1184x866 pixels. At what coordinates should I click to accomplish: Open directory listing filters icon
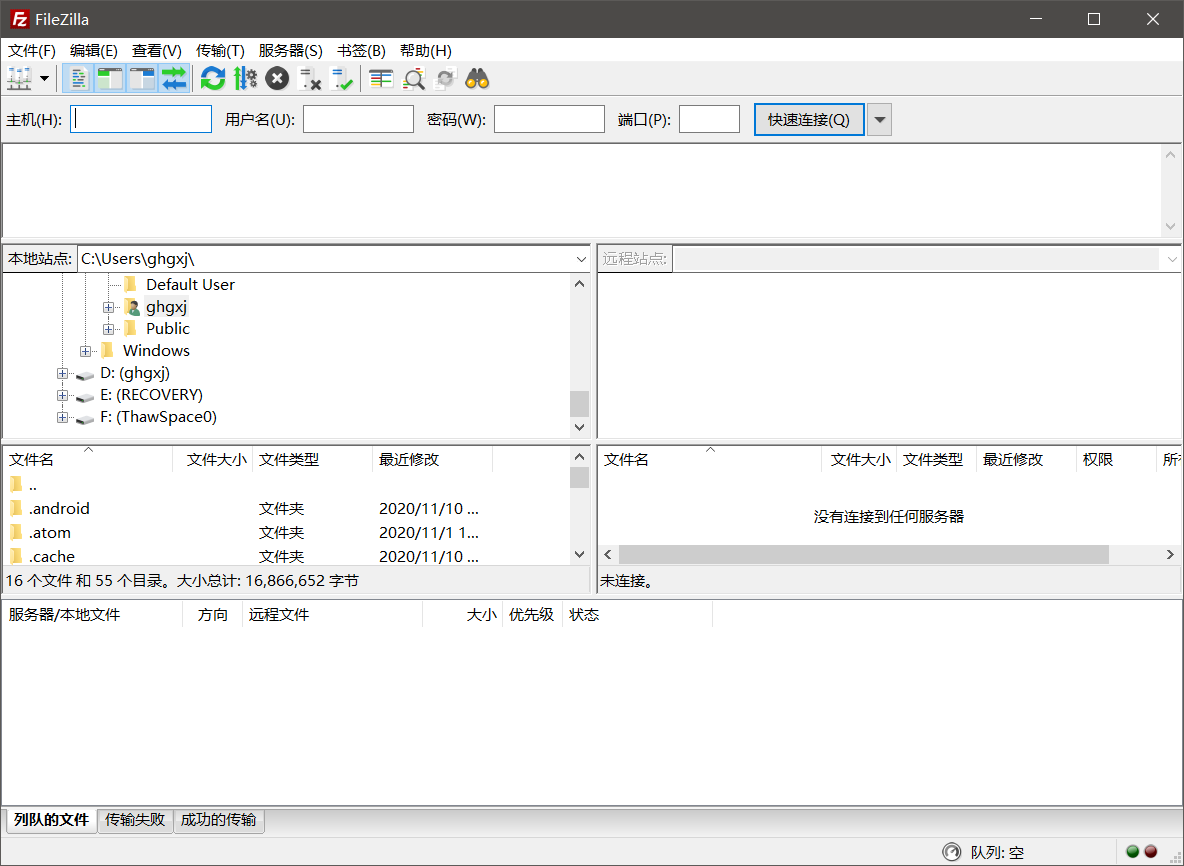(381, 79)
